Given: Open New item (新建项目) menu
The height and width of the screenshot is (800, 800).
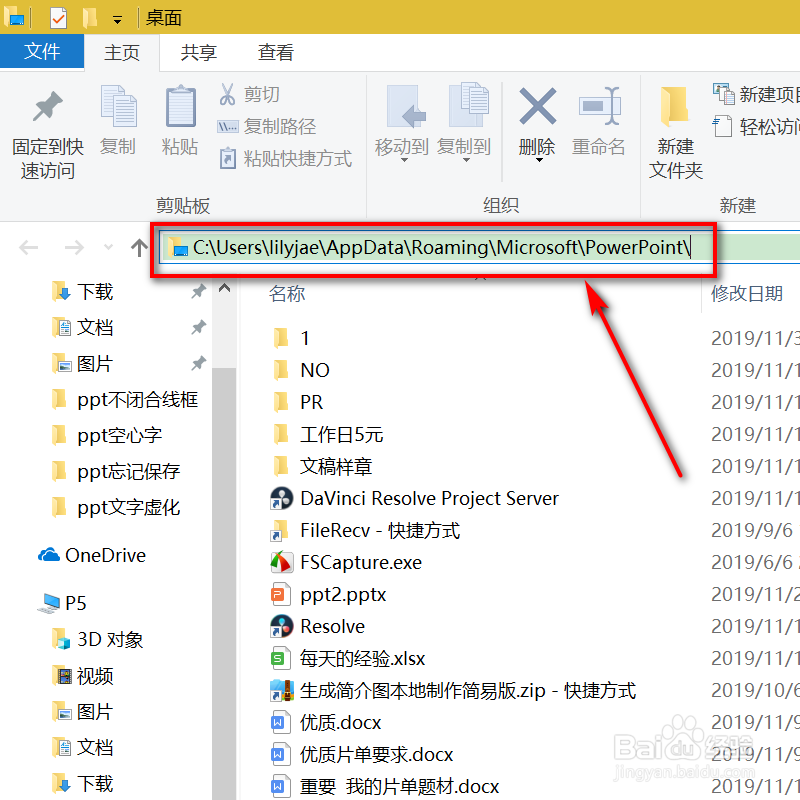Looking at the screenshot, I should point(756,94).
